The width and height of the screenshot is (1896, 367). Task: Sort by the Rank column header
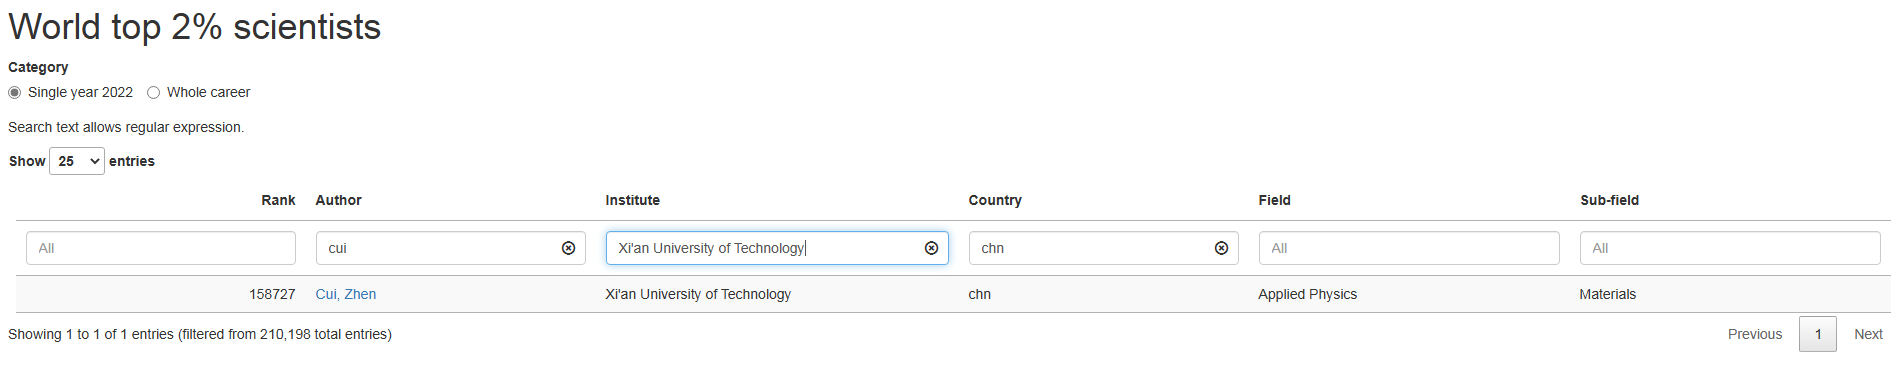pyautogui.click(x=278, y=200)
